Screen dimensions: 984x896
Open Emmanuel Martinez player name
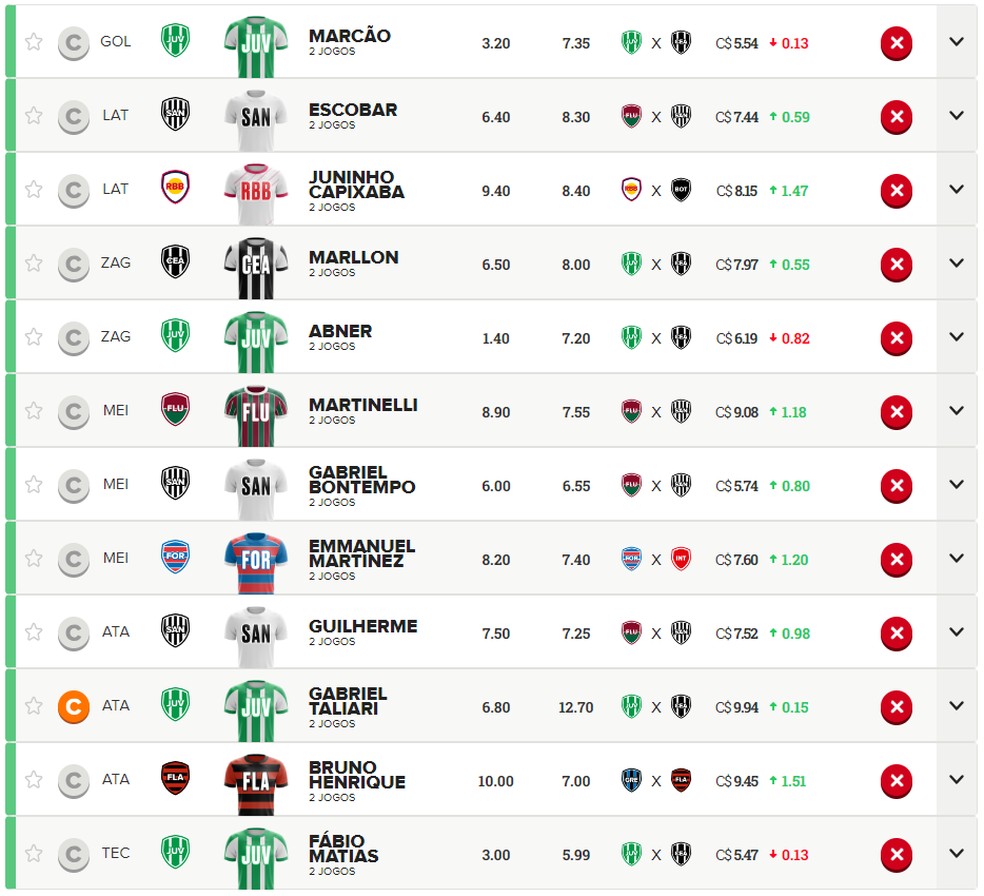pyautogui.click(x=362, y=553)
